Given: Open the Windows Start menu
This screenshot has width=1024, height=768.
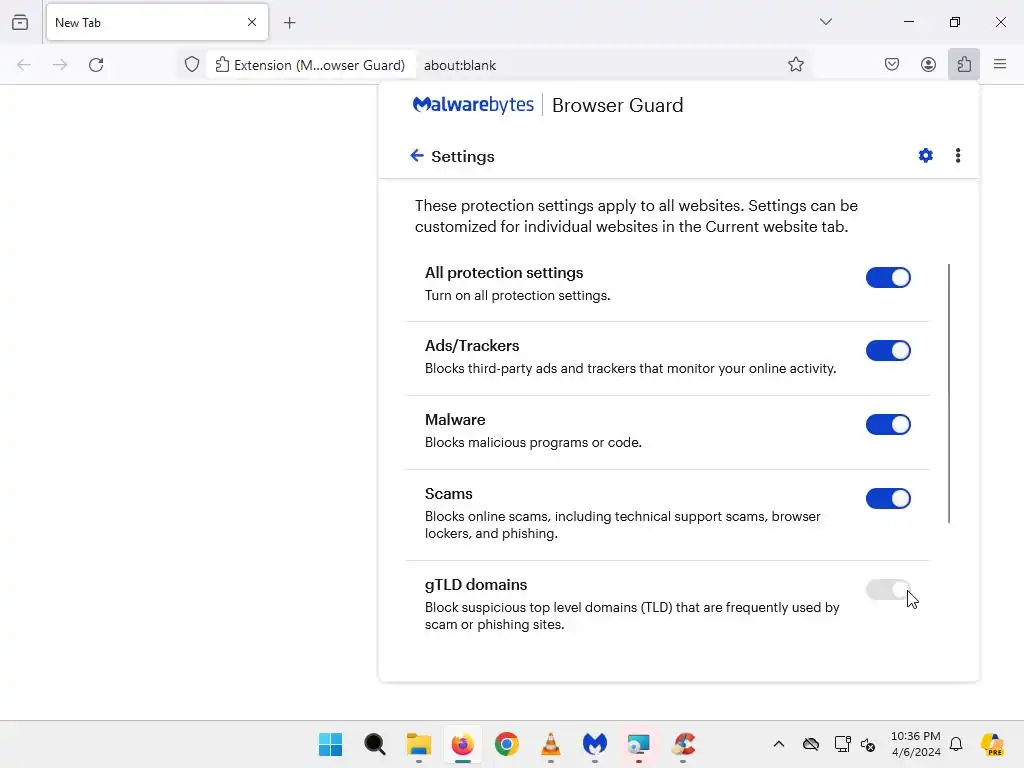Looking at the screenshot, I should tap(330, 744).
